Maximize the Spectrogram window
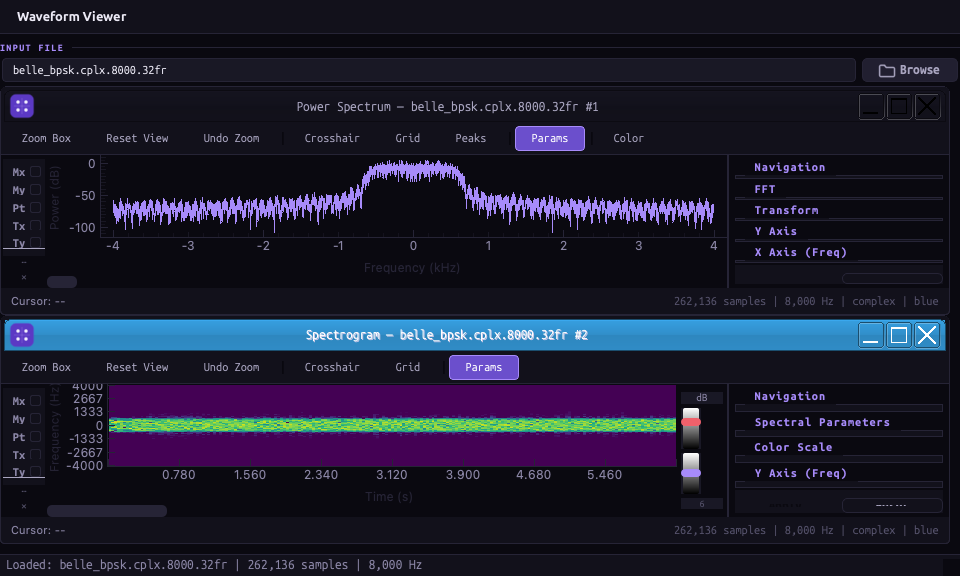This screenshot has height=576, width=960. [899, 335]
